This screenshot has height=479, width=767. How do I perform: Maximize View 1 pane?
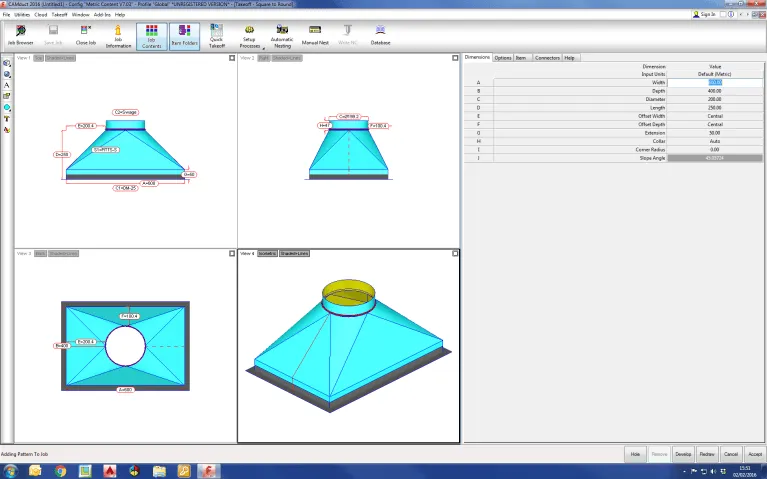232,58
